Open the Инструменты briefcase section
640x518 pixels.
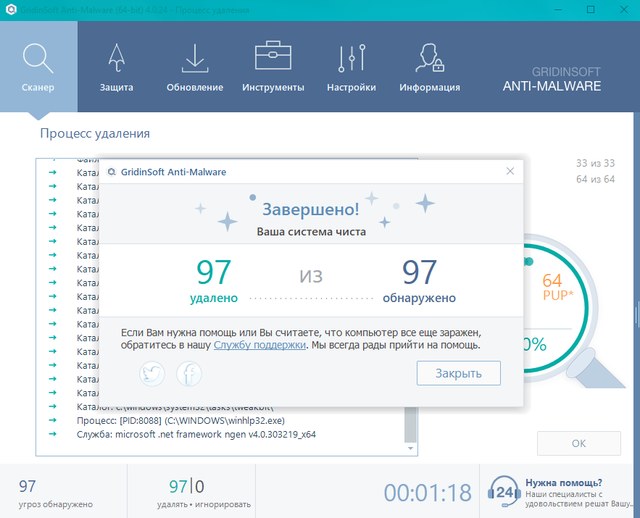pyautogui.click(x=273, y=65)
